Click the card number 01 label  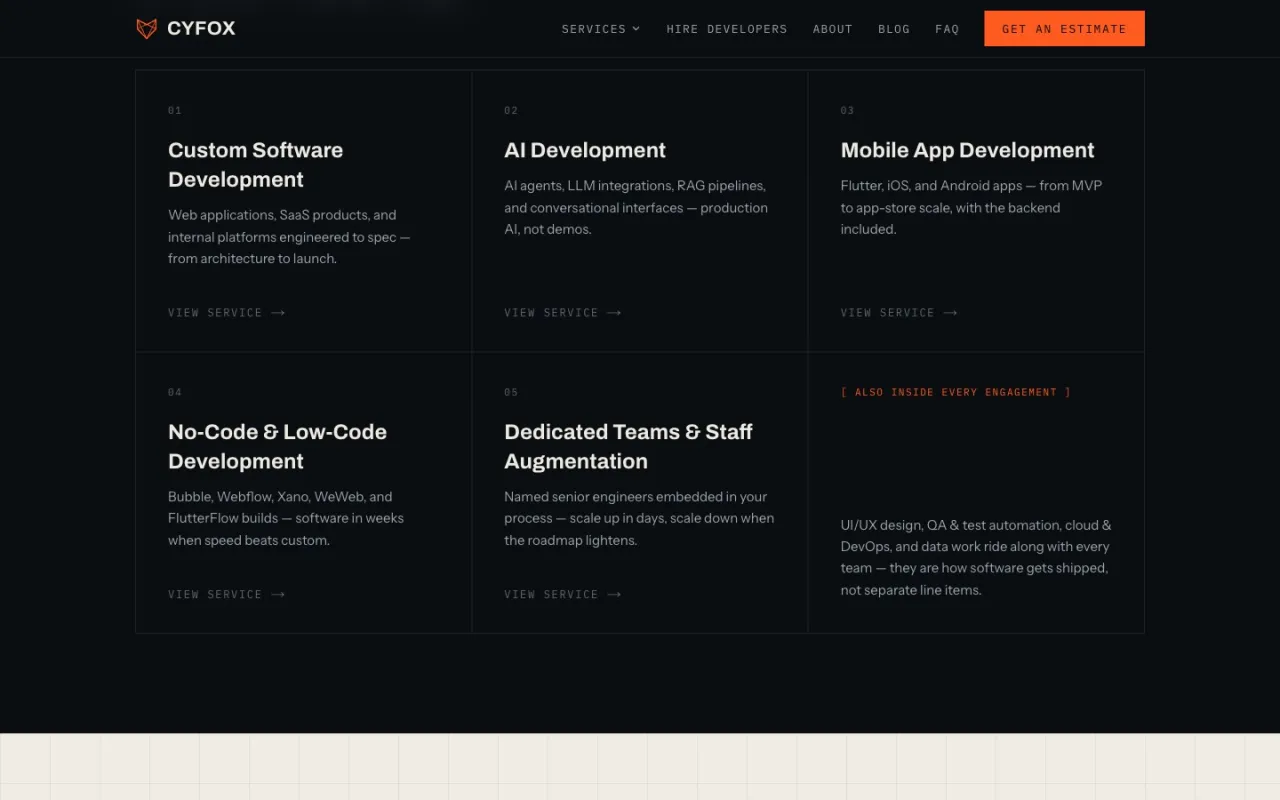175,111
